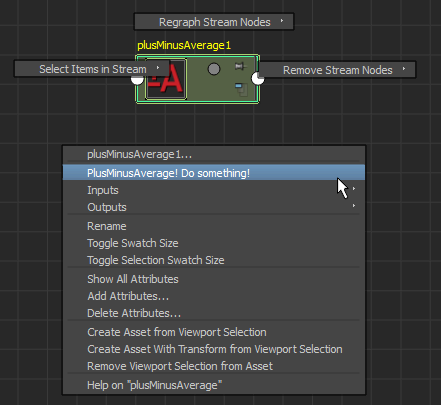Expand the Outputs submenu arrow
The image size is (441, 405).
click(x=354, y=206)
